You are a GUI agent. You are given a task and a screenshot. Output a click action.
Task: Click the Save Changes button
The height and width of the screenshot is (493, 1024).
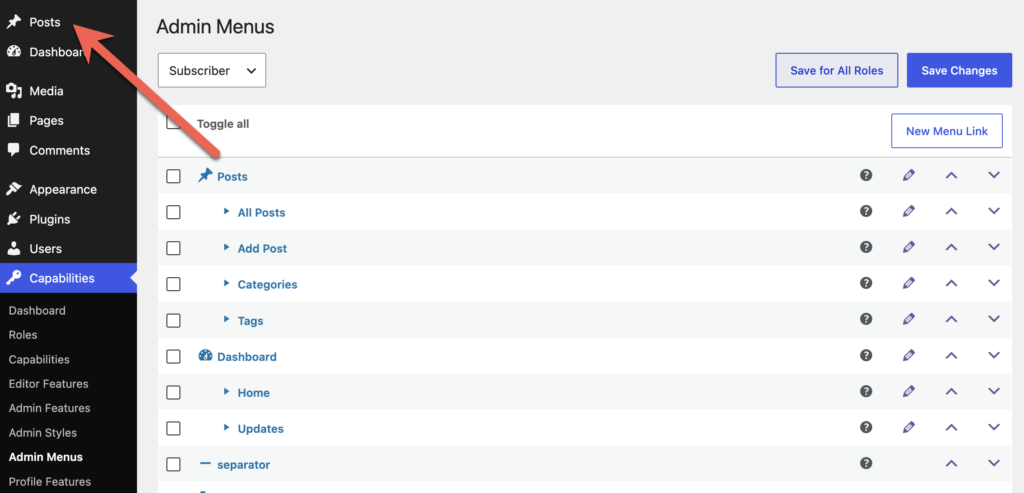959,71
